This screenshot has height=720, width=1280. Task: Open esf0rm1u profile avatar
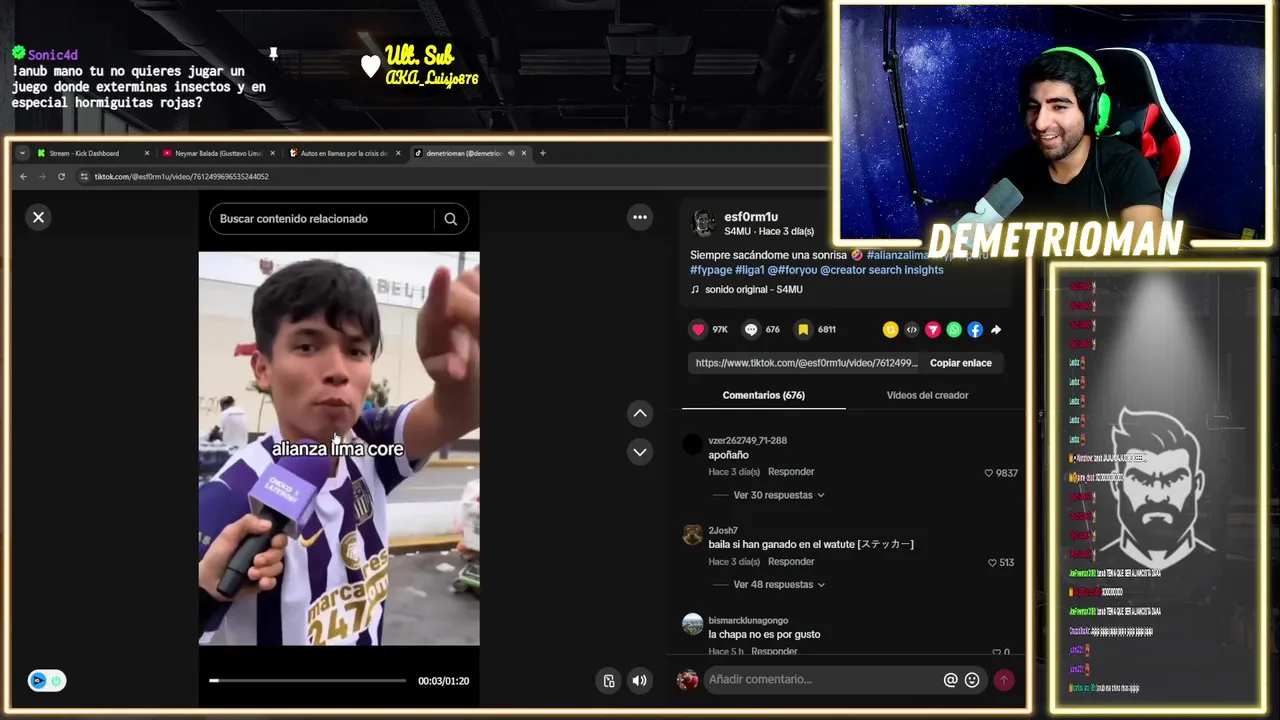click(x=704, y=222)
